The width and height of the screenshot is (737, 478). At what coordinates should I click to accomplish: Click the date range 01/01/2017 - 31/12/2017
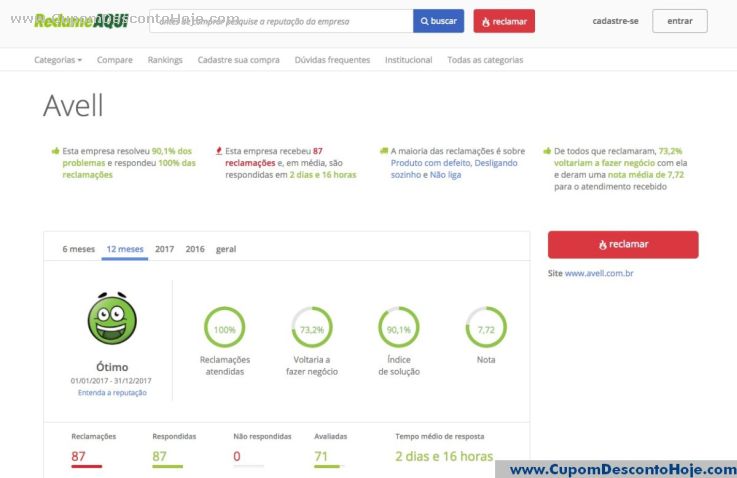pos(111,381)
